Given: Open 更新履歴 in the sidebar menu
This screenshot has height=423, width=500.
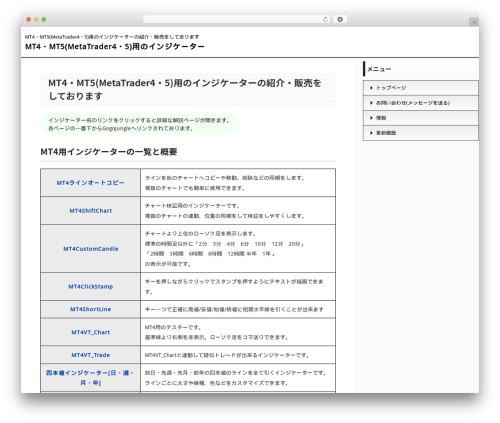Looking at the screenshot, I should (x=421, y=133).
